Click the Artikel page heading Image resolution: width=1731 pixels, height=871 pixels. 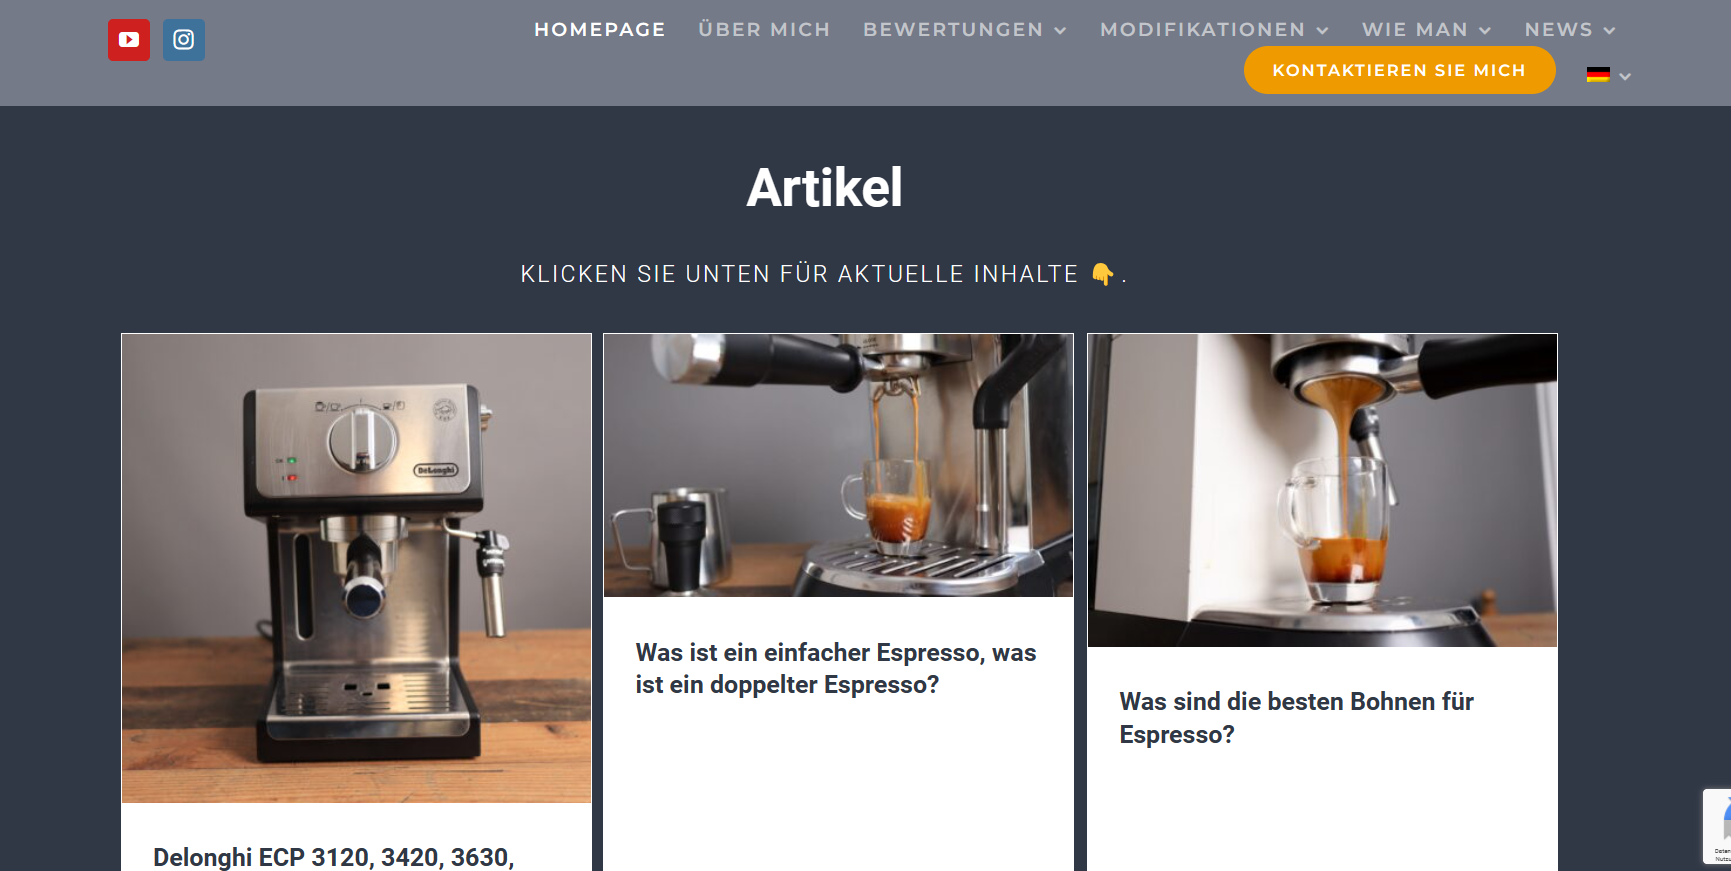[824, 188]
